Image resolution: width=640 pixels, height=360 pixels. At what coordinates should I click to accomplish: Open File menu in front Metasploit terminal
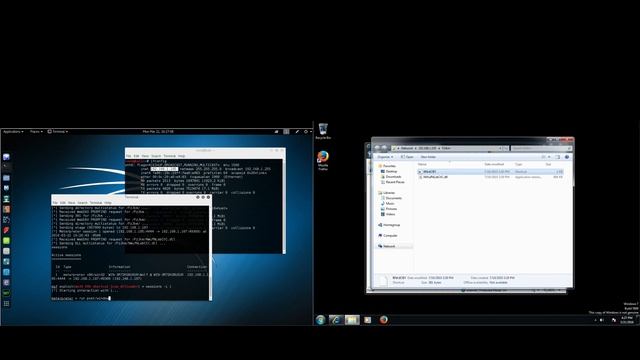[x=55, y=203]
